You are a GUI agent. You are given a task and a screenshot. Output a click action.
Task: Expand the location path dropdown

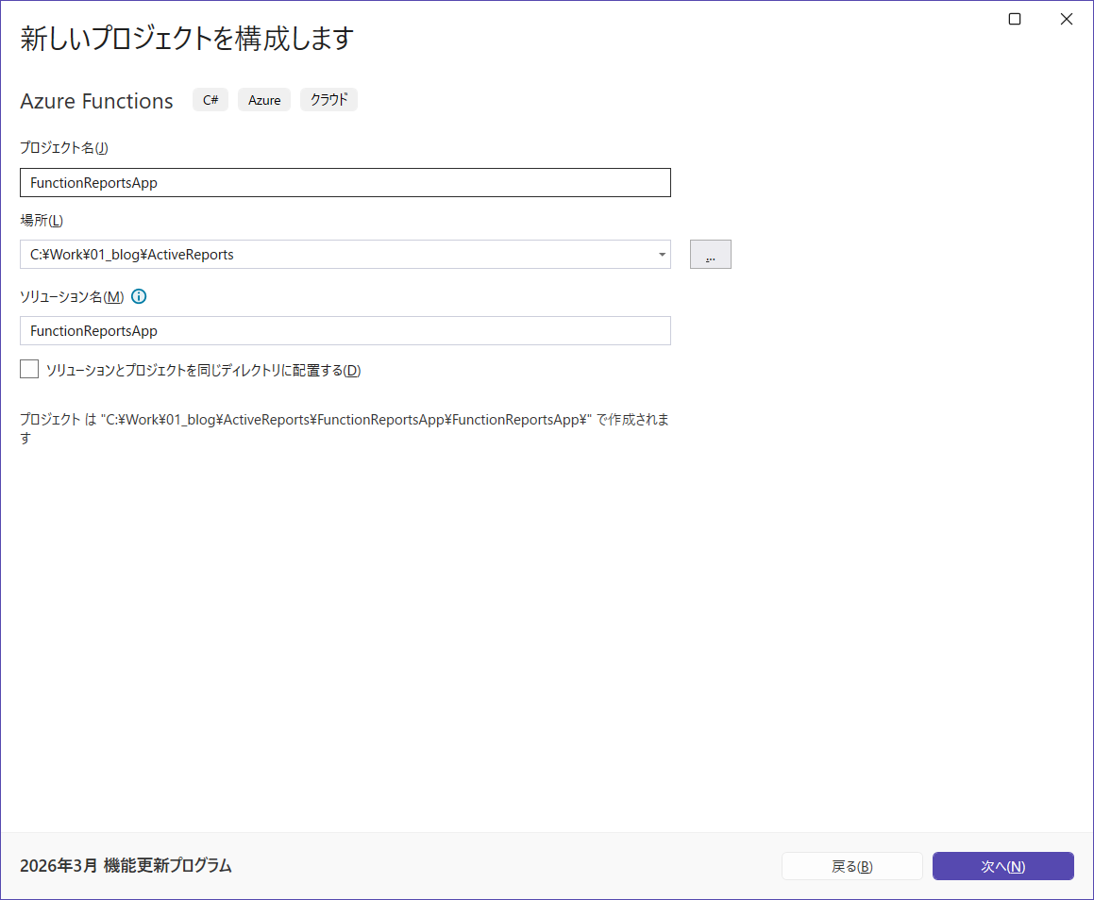tap(661, 255)
